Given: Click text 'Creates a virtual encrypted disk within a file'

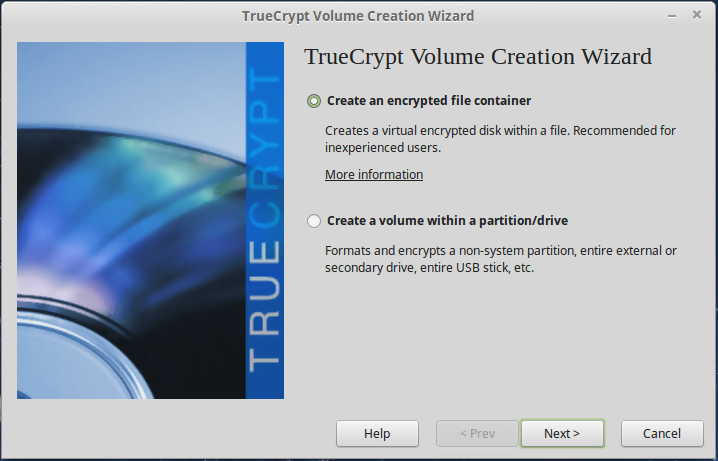Looking at the screenshot, I should pyautogui.click(x=447, y=131).
